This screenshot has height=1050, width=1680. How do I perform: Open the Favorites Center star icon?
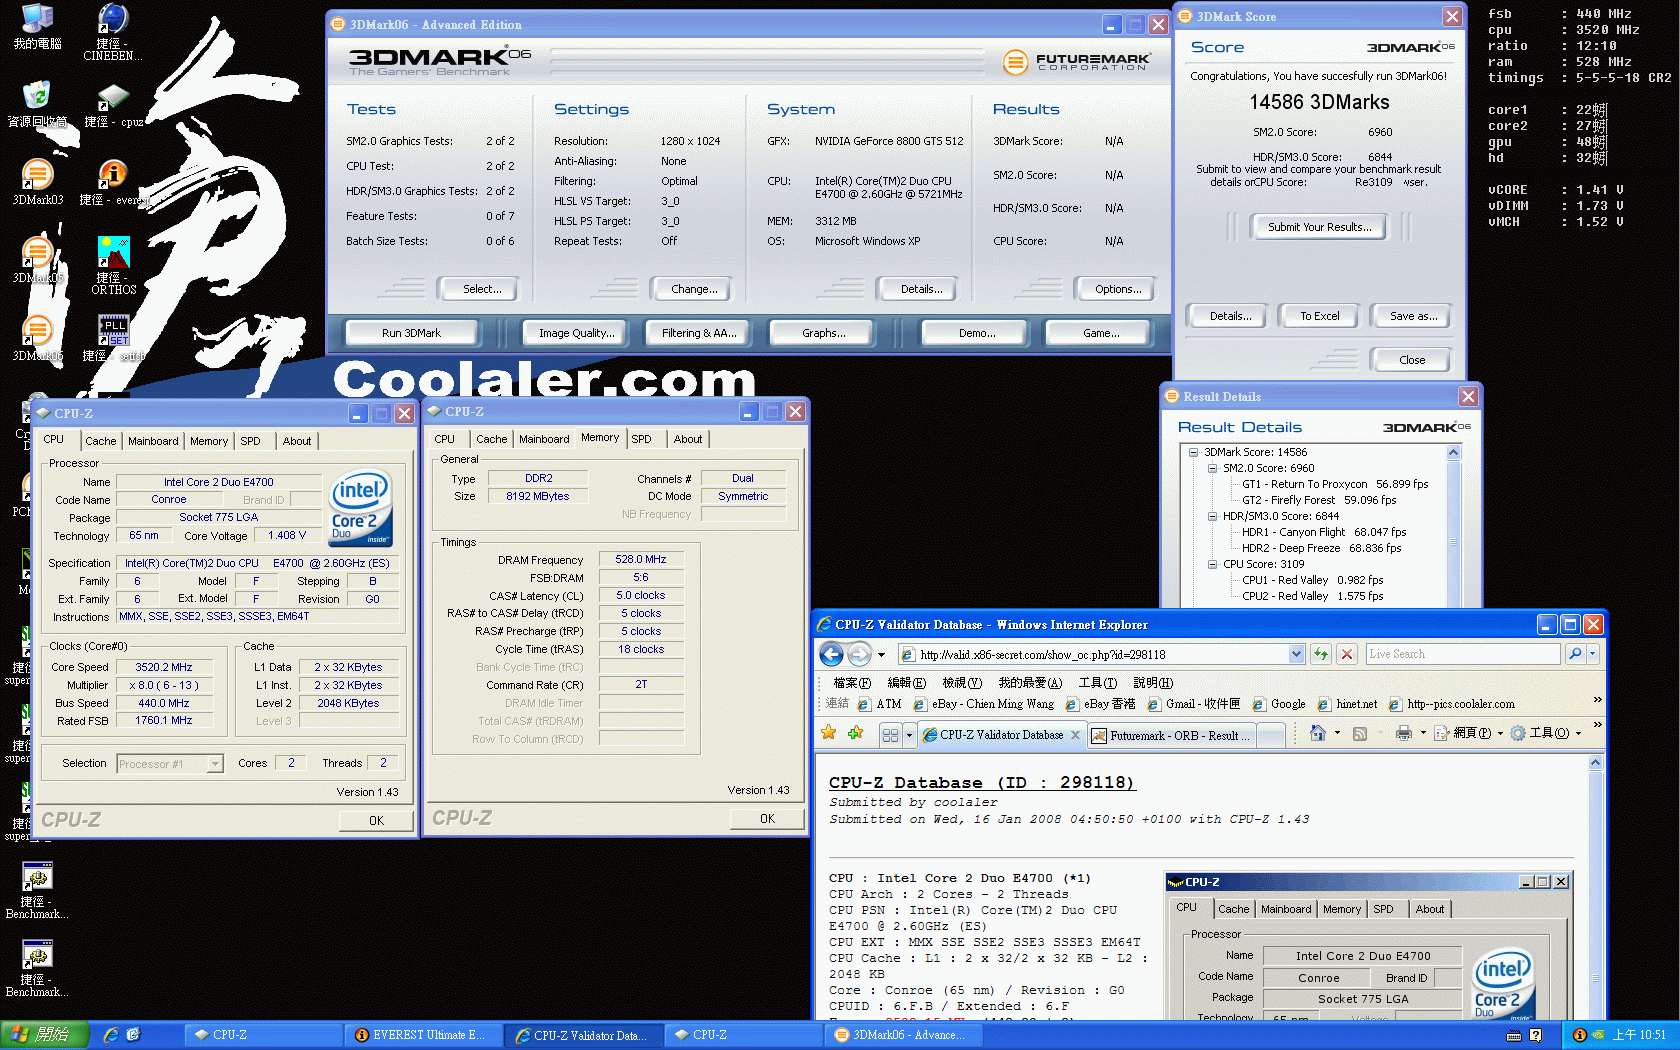pos(829,733)
